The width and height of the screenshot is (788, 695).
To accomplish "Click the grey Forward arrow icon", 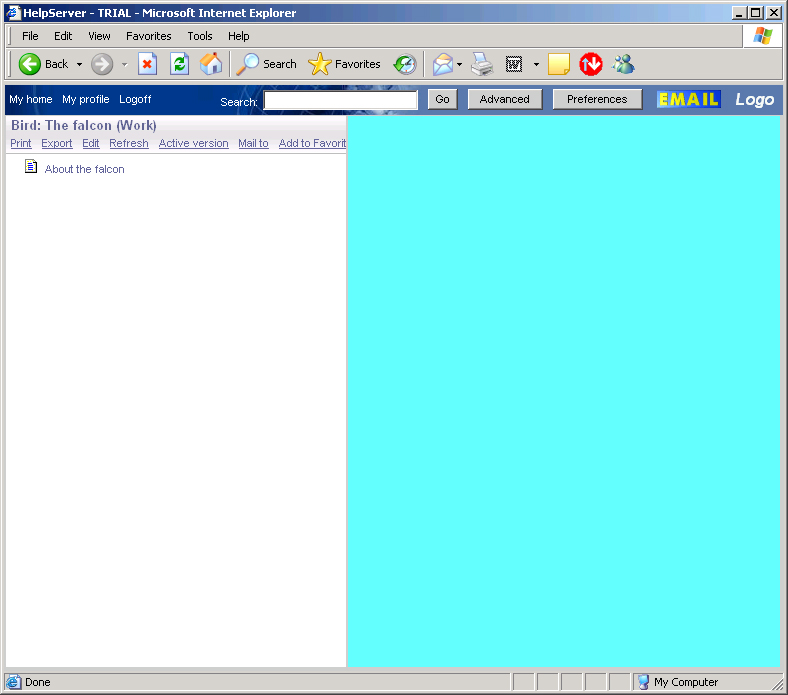I will (x=102, y=64).
